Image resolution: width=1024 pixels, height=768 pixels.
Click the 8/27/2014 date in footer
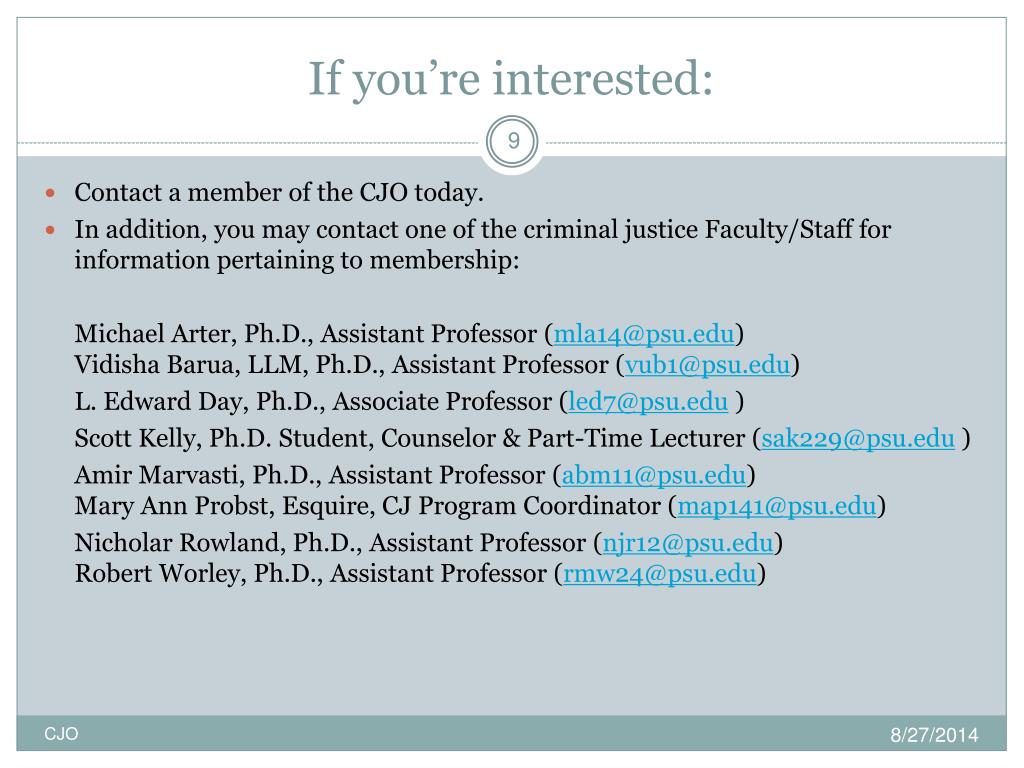tap(934, 735)
